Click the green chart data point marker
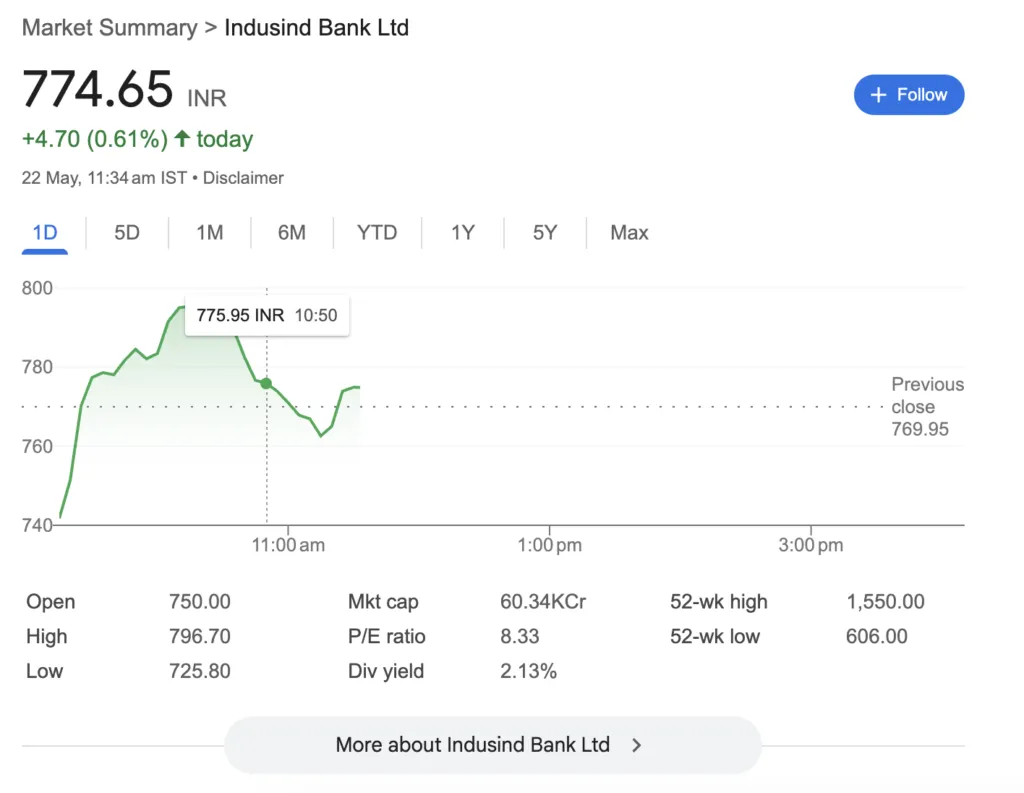 coord(266,383)
